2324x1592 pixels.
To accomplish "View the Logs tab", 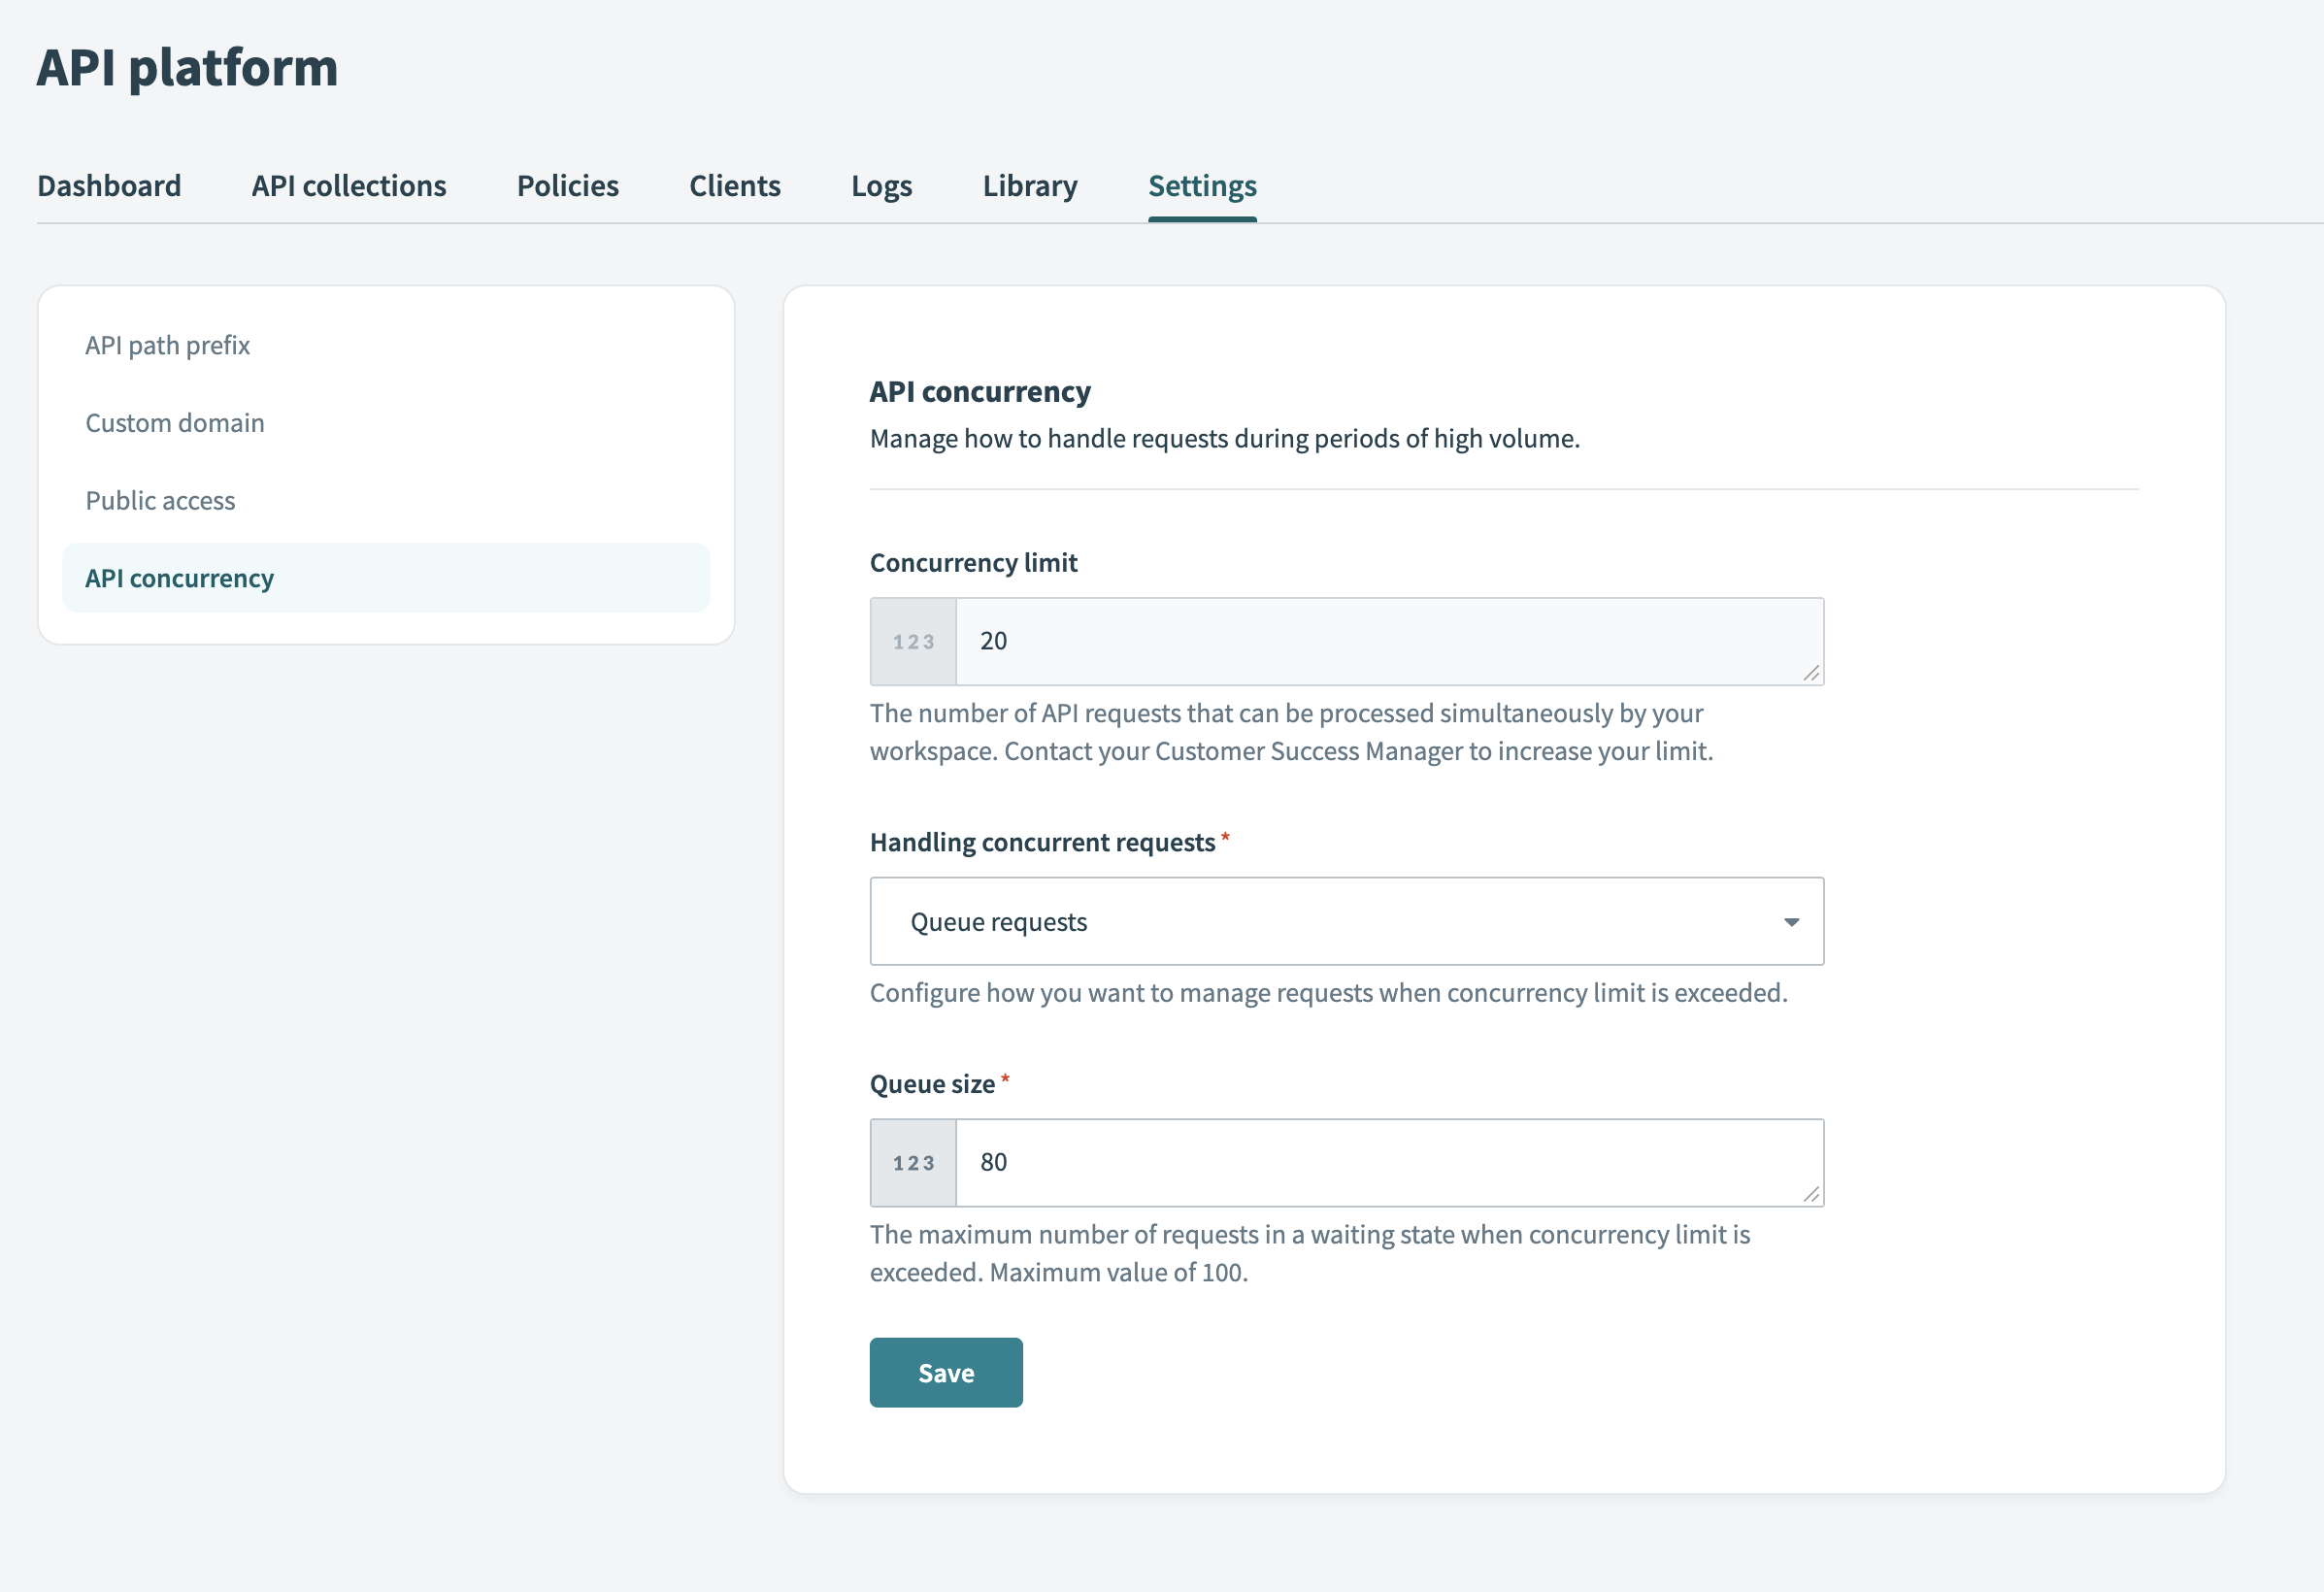I will click(881, 185).
